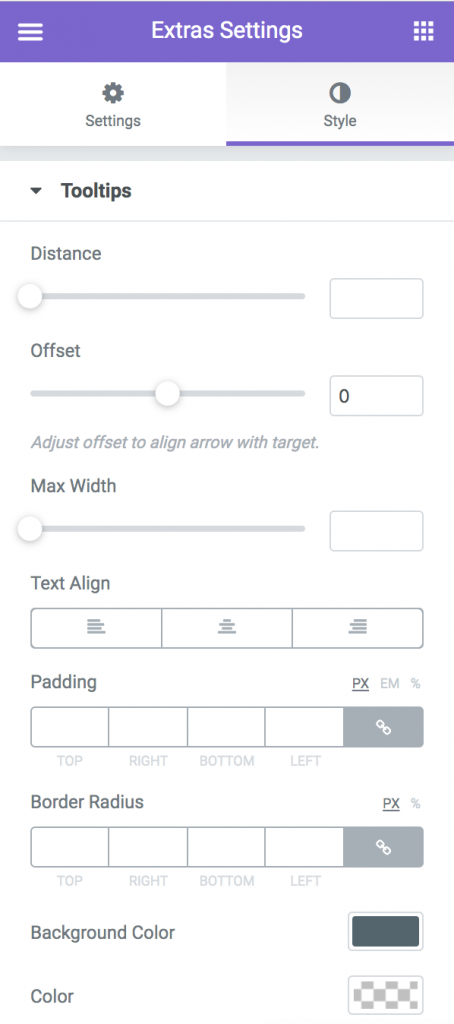Toggle Border Radius linked values chain icon
This screenshot has width=454, height=1024.
click(383, 847)
